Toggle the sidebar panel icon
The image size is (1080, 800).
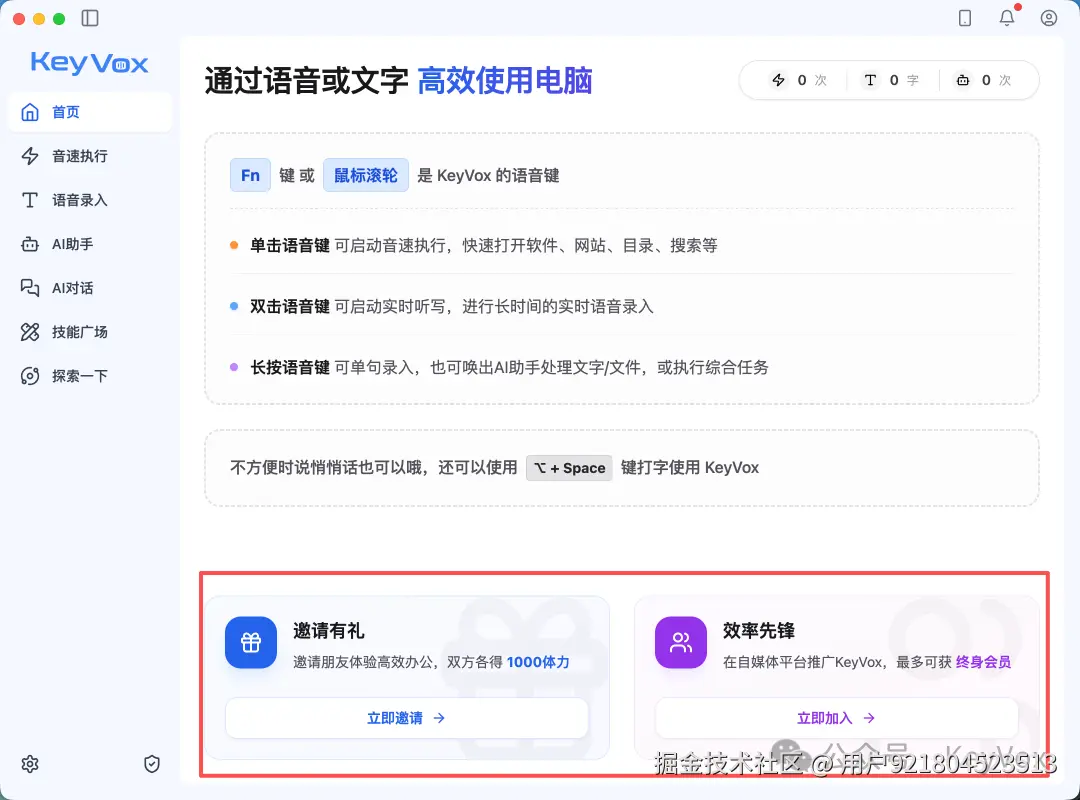click(x=90, y=19)
